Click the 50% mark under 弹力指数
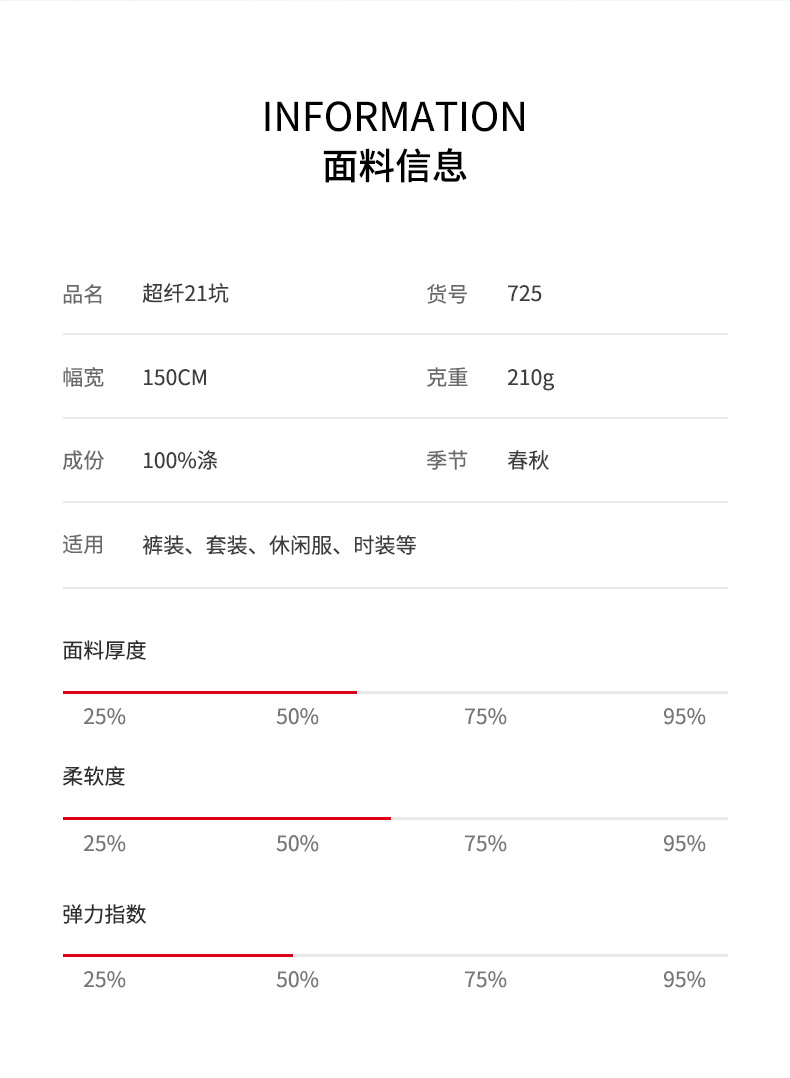Screen dimensions: 790x1078 point(297,980)
